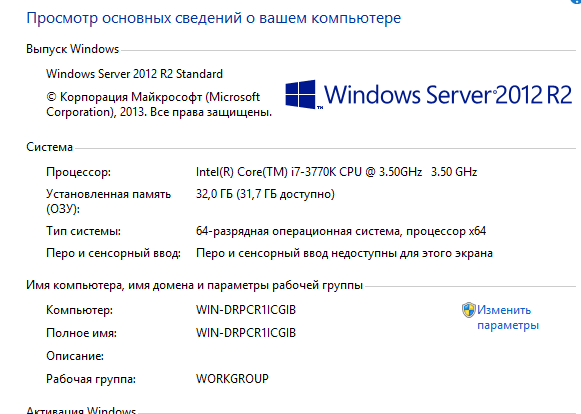Click the Активация Windows section header
581x414 pixels.
point(81,410)
